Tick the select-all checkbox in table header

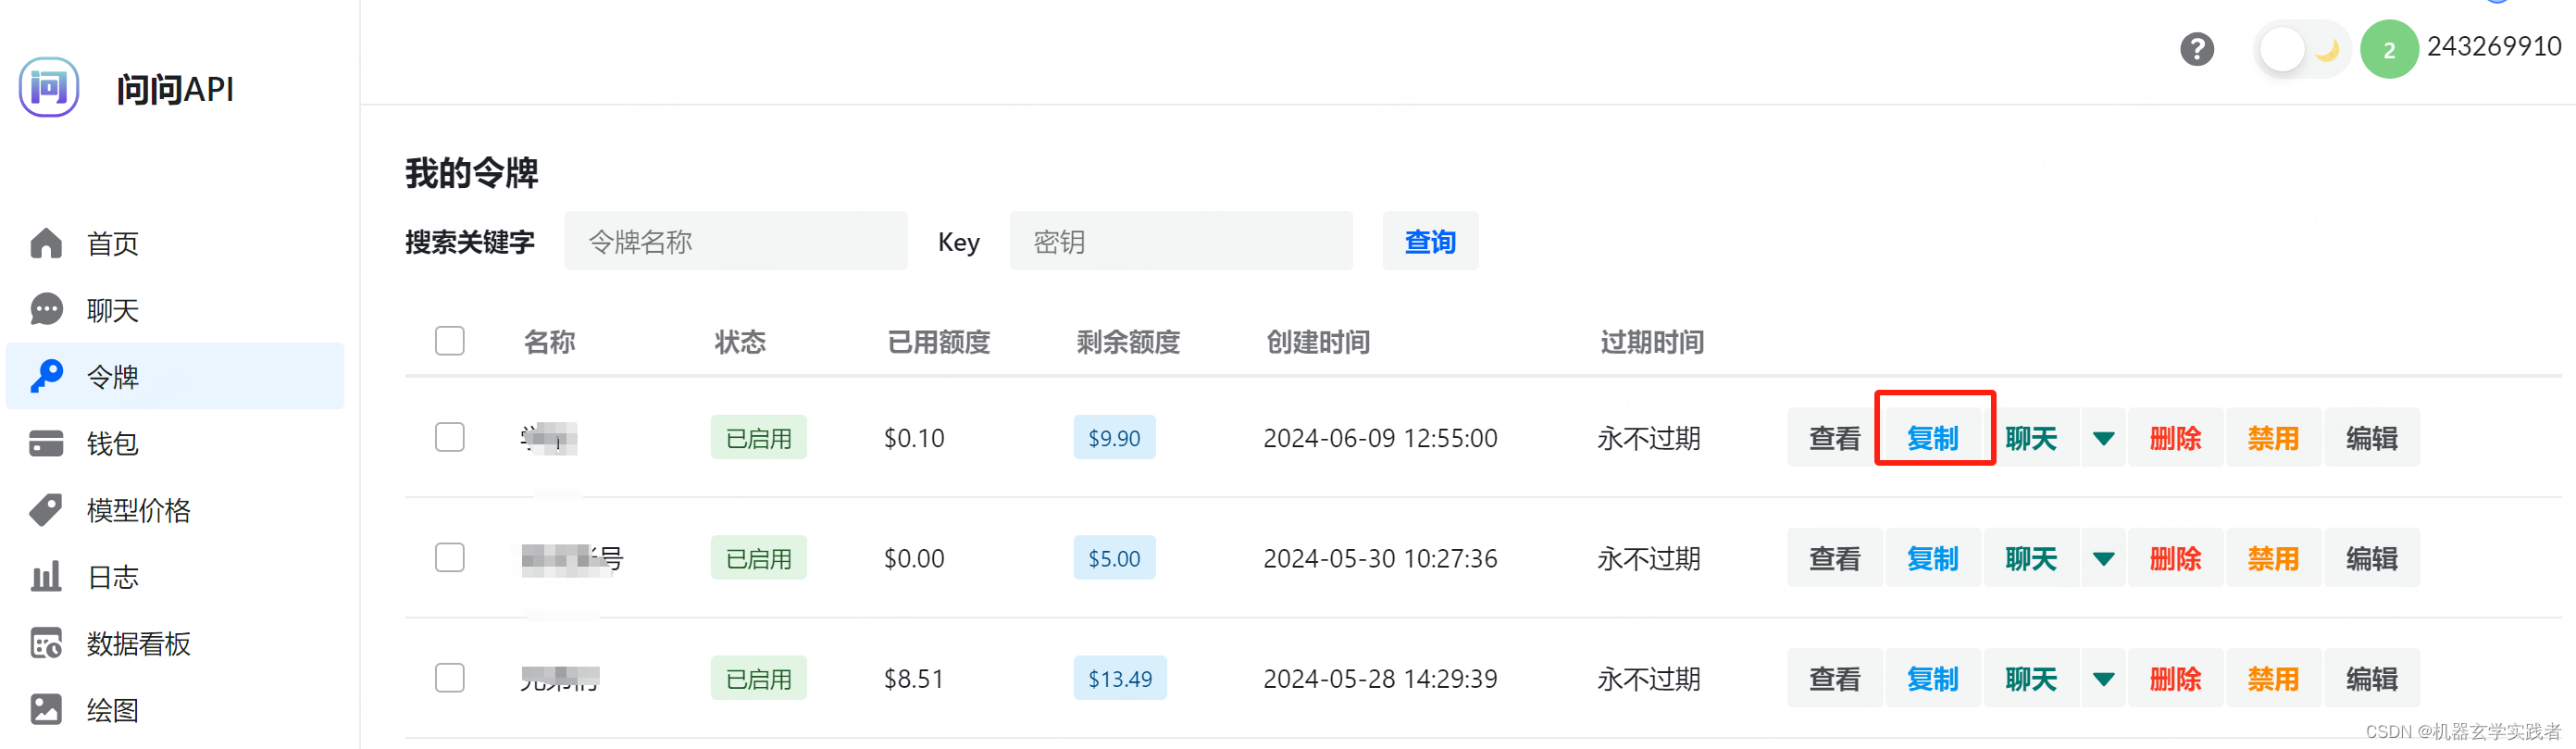(450, 341)
